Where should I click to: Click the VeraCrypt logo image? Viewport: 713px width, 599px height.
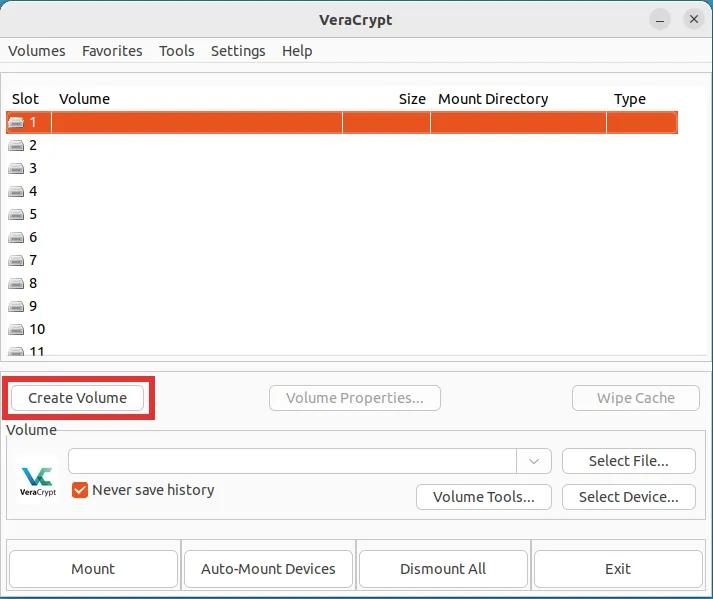[38, 480]
